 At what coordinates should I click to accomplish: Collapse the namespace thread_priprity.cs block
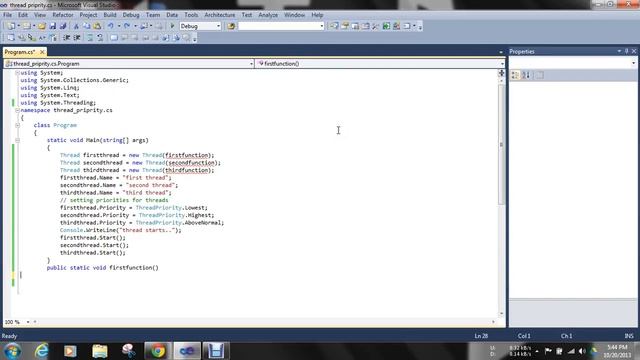tap(17, 110)
